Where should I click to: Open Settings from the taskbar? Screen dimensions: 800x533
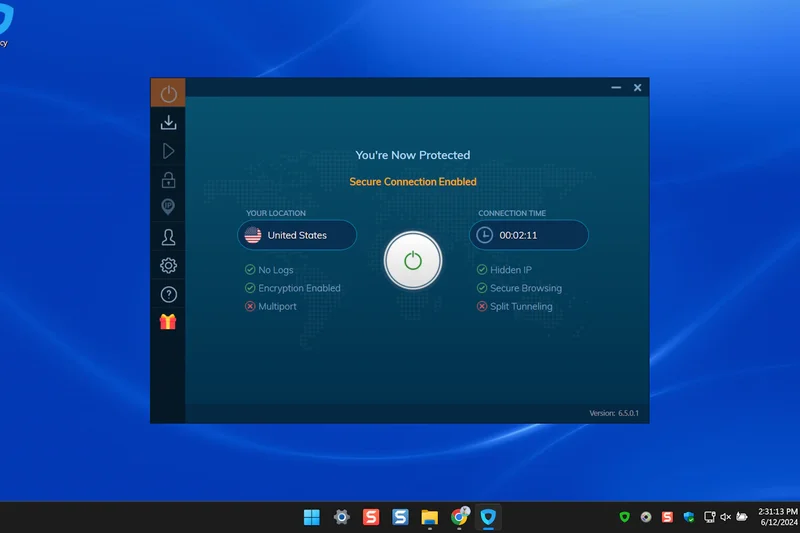coord(341,517)
